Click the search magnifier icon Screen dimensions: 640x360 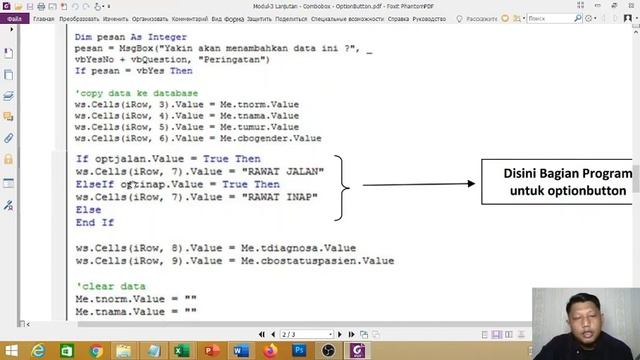[578, 18]
